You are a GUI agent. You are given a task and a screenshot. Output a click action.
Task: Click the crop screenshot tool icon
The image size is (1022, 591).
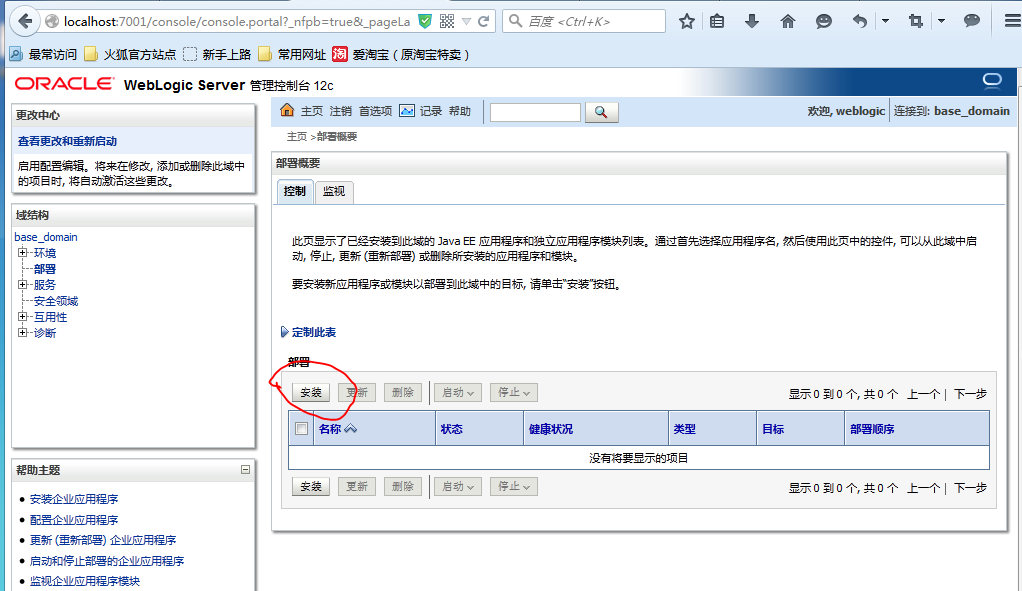pos(916,22)
